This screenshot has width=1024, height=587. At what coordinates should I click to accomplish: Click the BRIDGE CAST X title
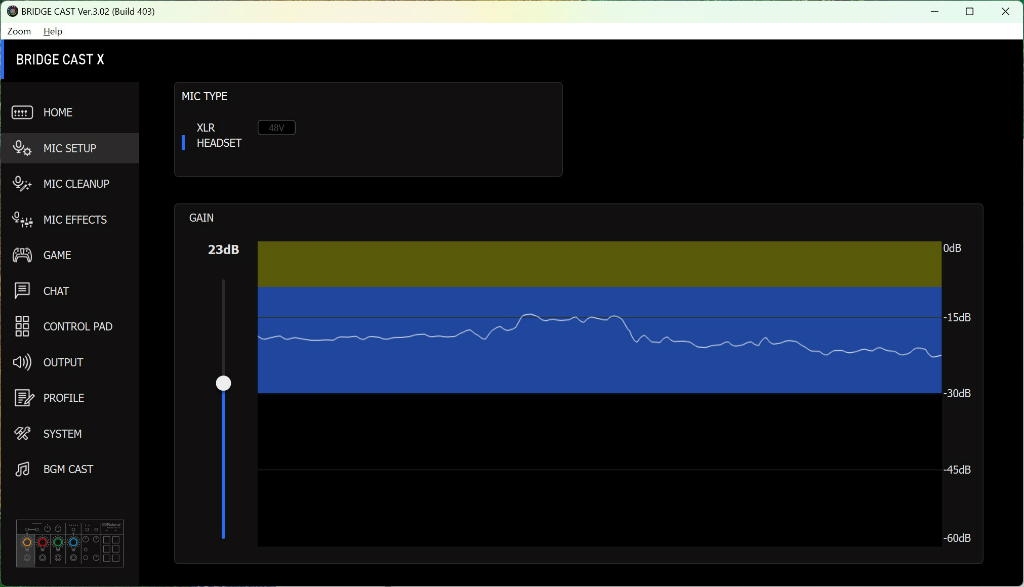coord(60,59)
